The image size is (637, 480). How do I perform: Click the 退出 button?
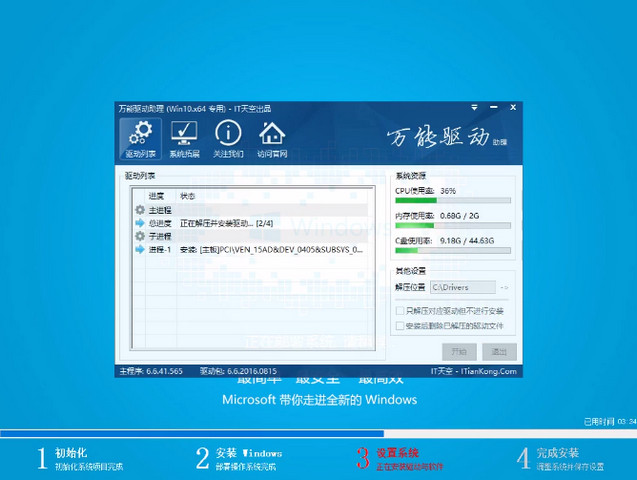tap(498, 351)
